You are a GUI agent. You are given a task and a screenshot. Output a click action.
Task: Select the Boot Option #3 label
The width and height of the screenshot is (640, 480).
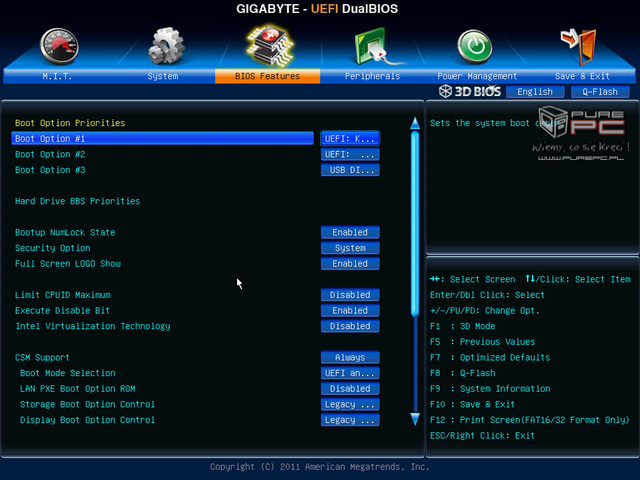pos(50,170)
